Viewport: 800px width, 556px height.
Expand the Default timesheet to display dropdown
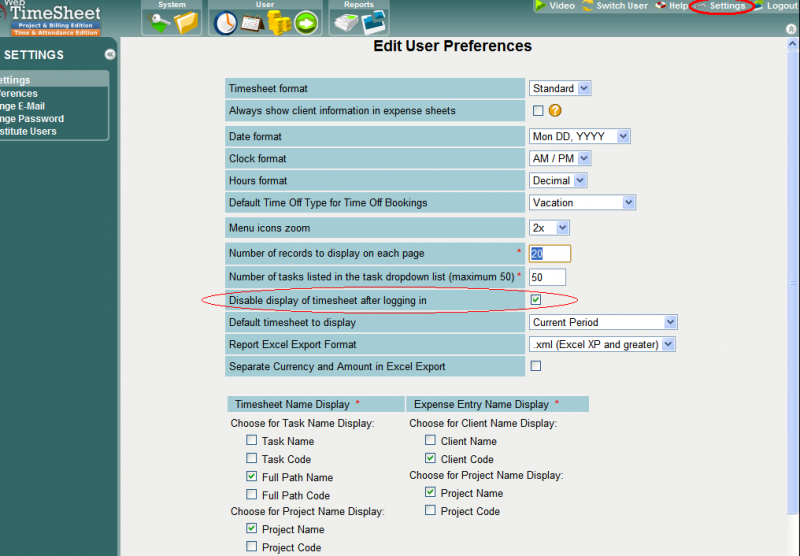603,322
